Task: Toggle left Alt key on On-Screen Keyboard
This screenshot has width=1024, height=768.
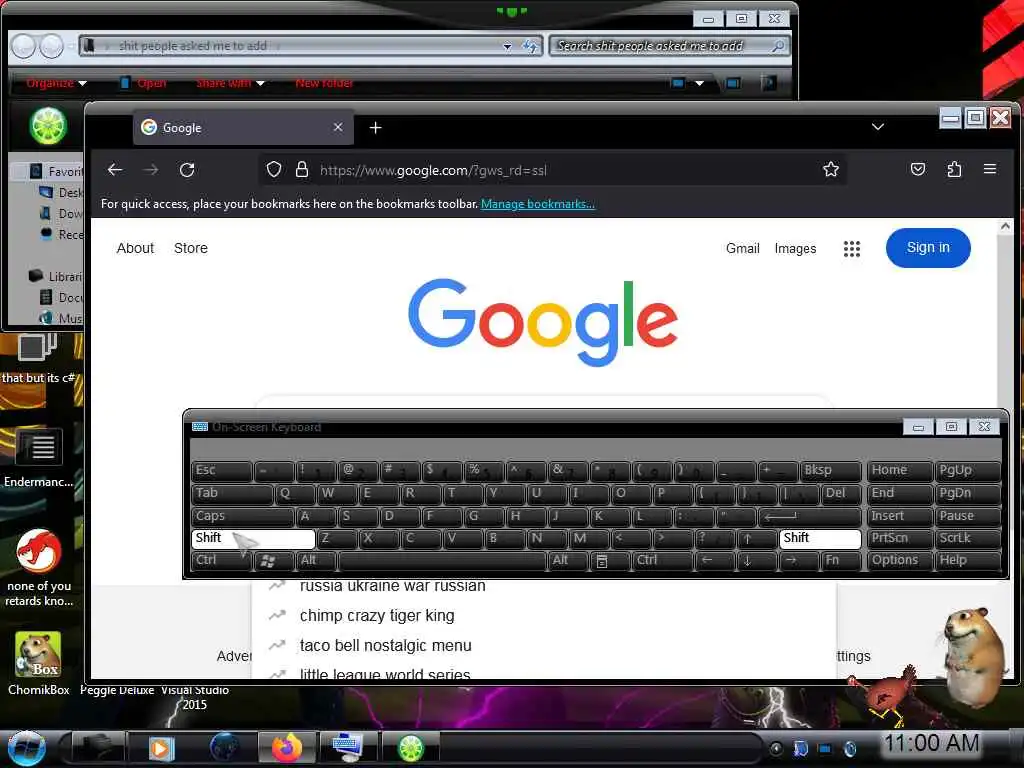Action: [317, 560]
